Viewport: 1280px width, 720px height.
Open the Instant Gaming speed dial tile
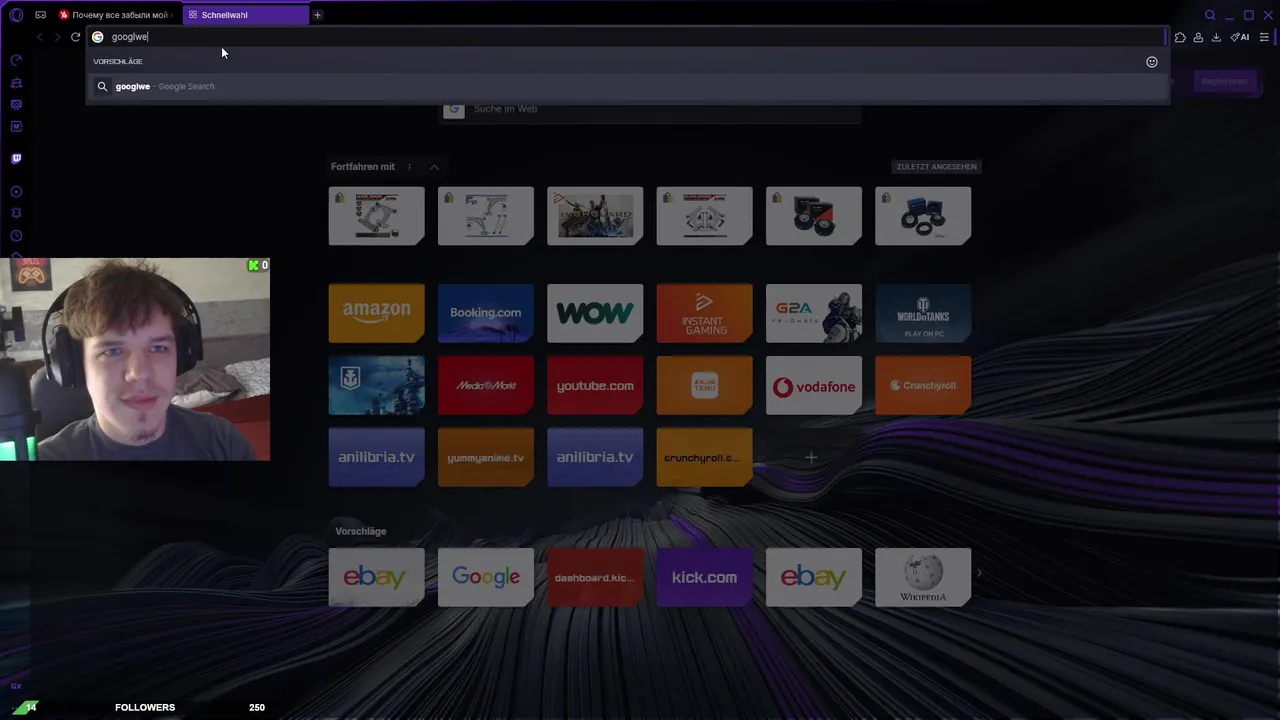[704, 313]
